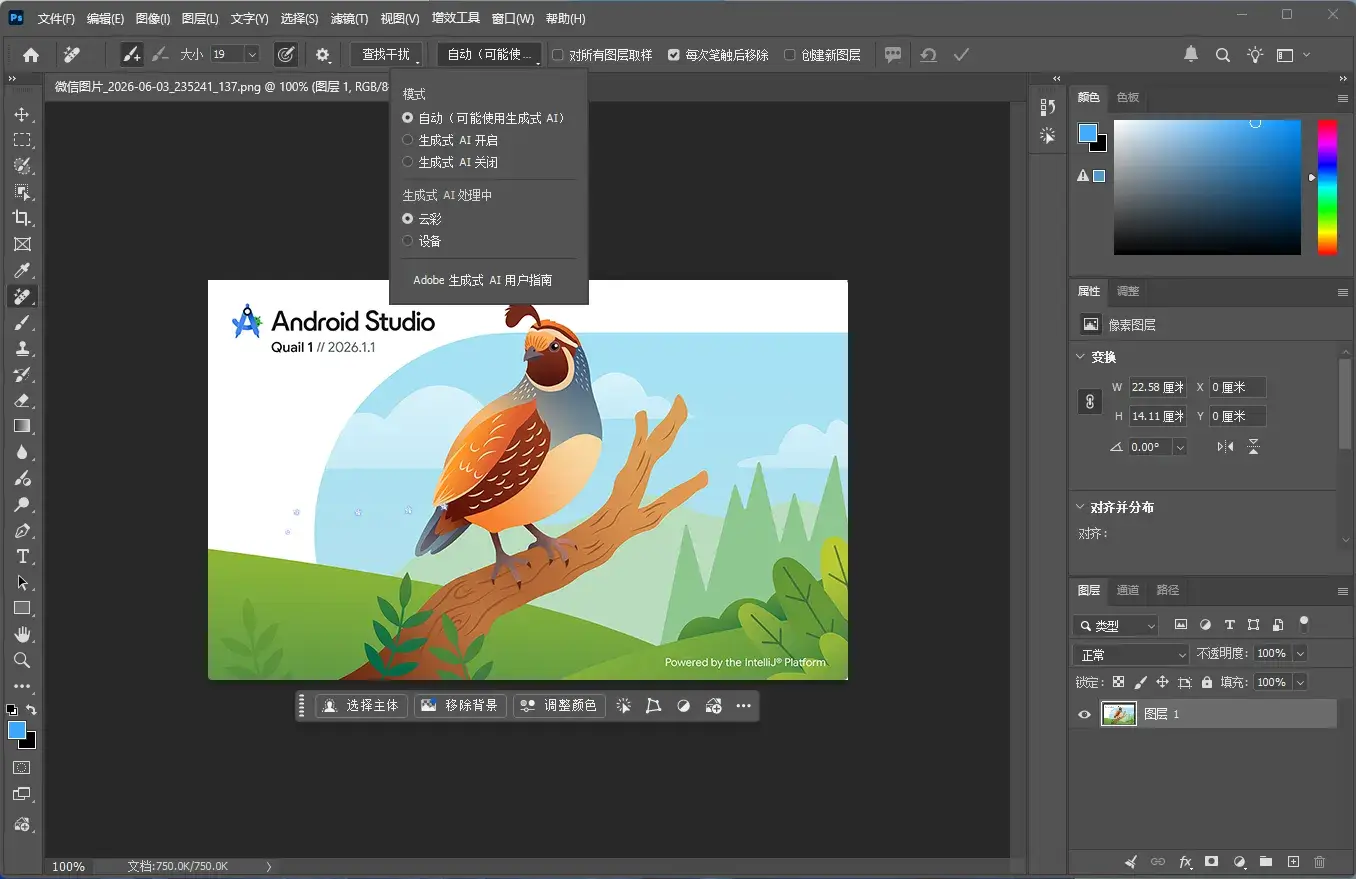Open the Search magnifier icon

pos(1222,55)
